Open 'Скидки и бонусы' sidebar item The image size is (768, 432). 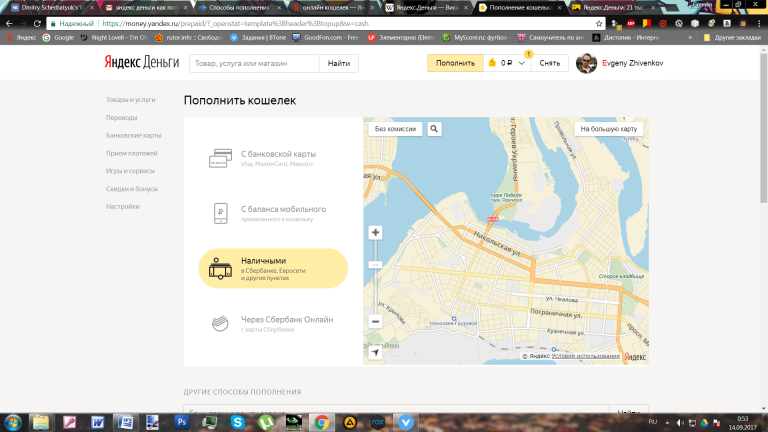(x=132, y=189)
